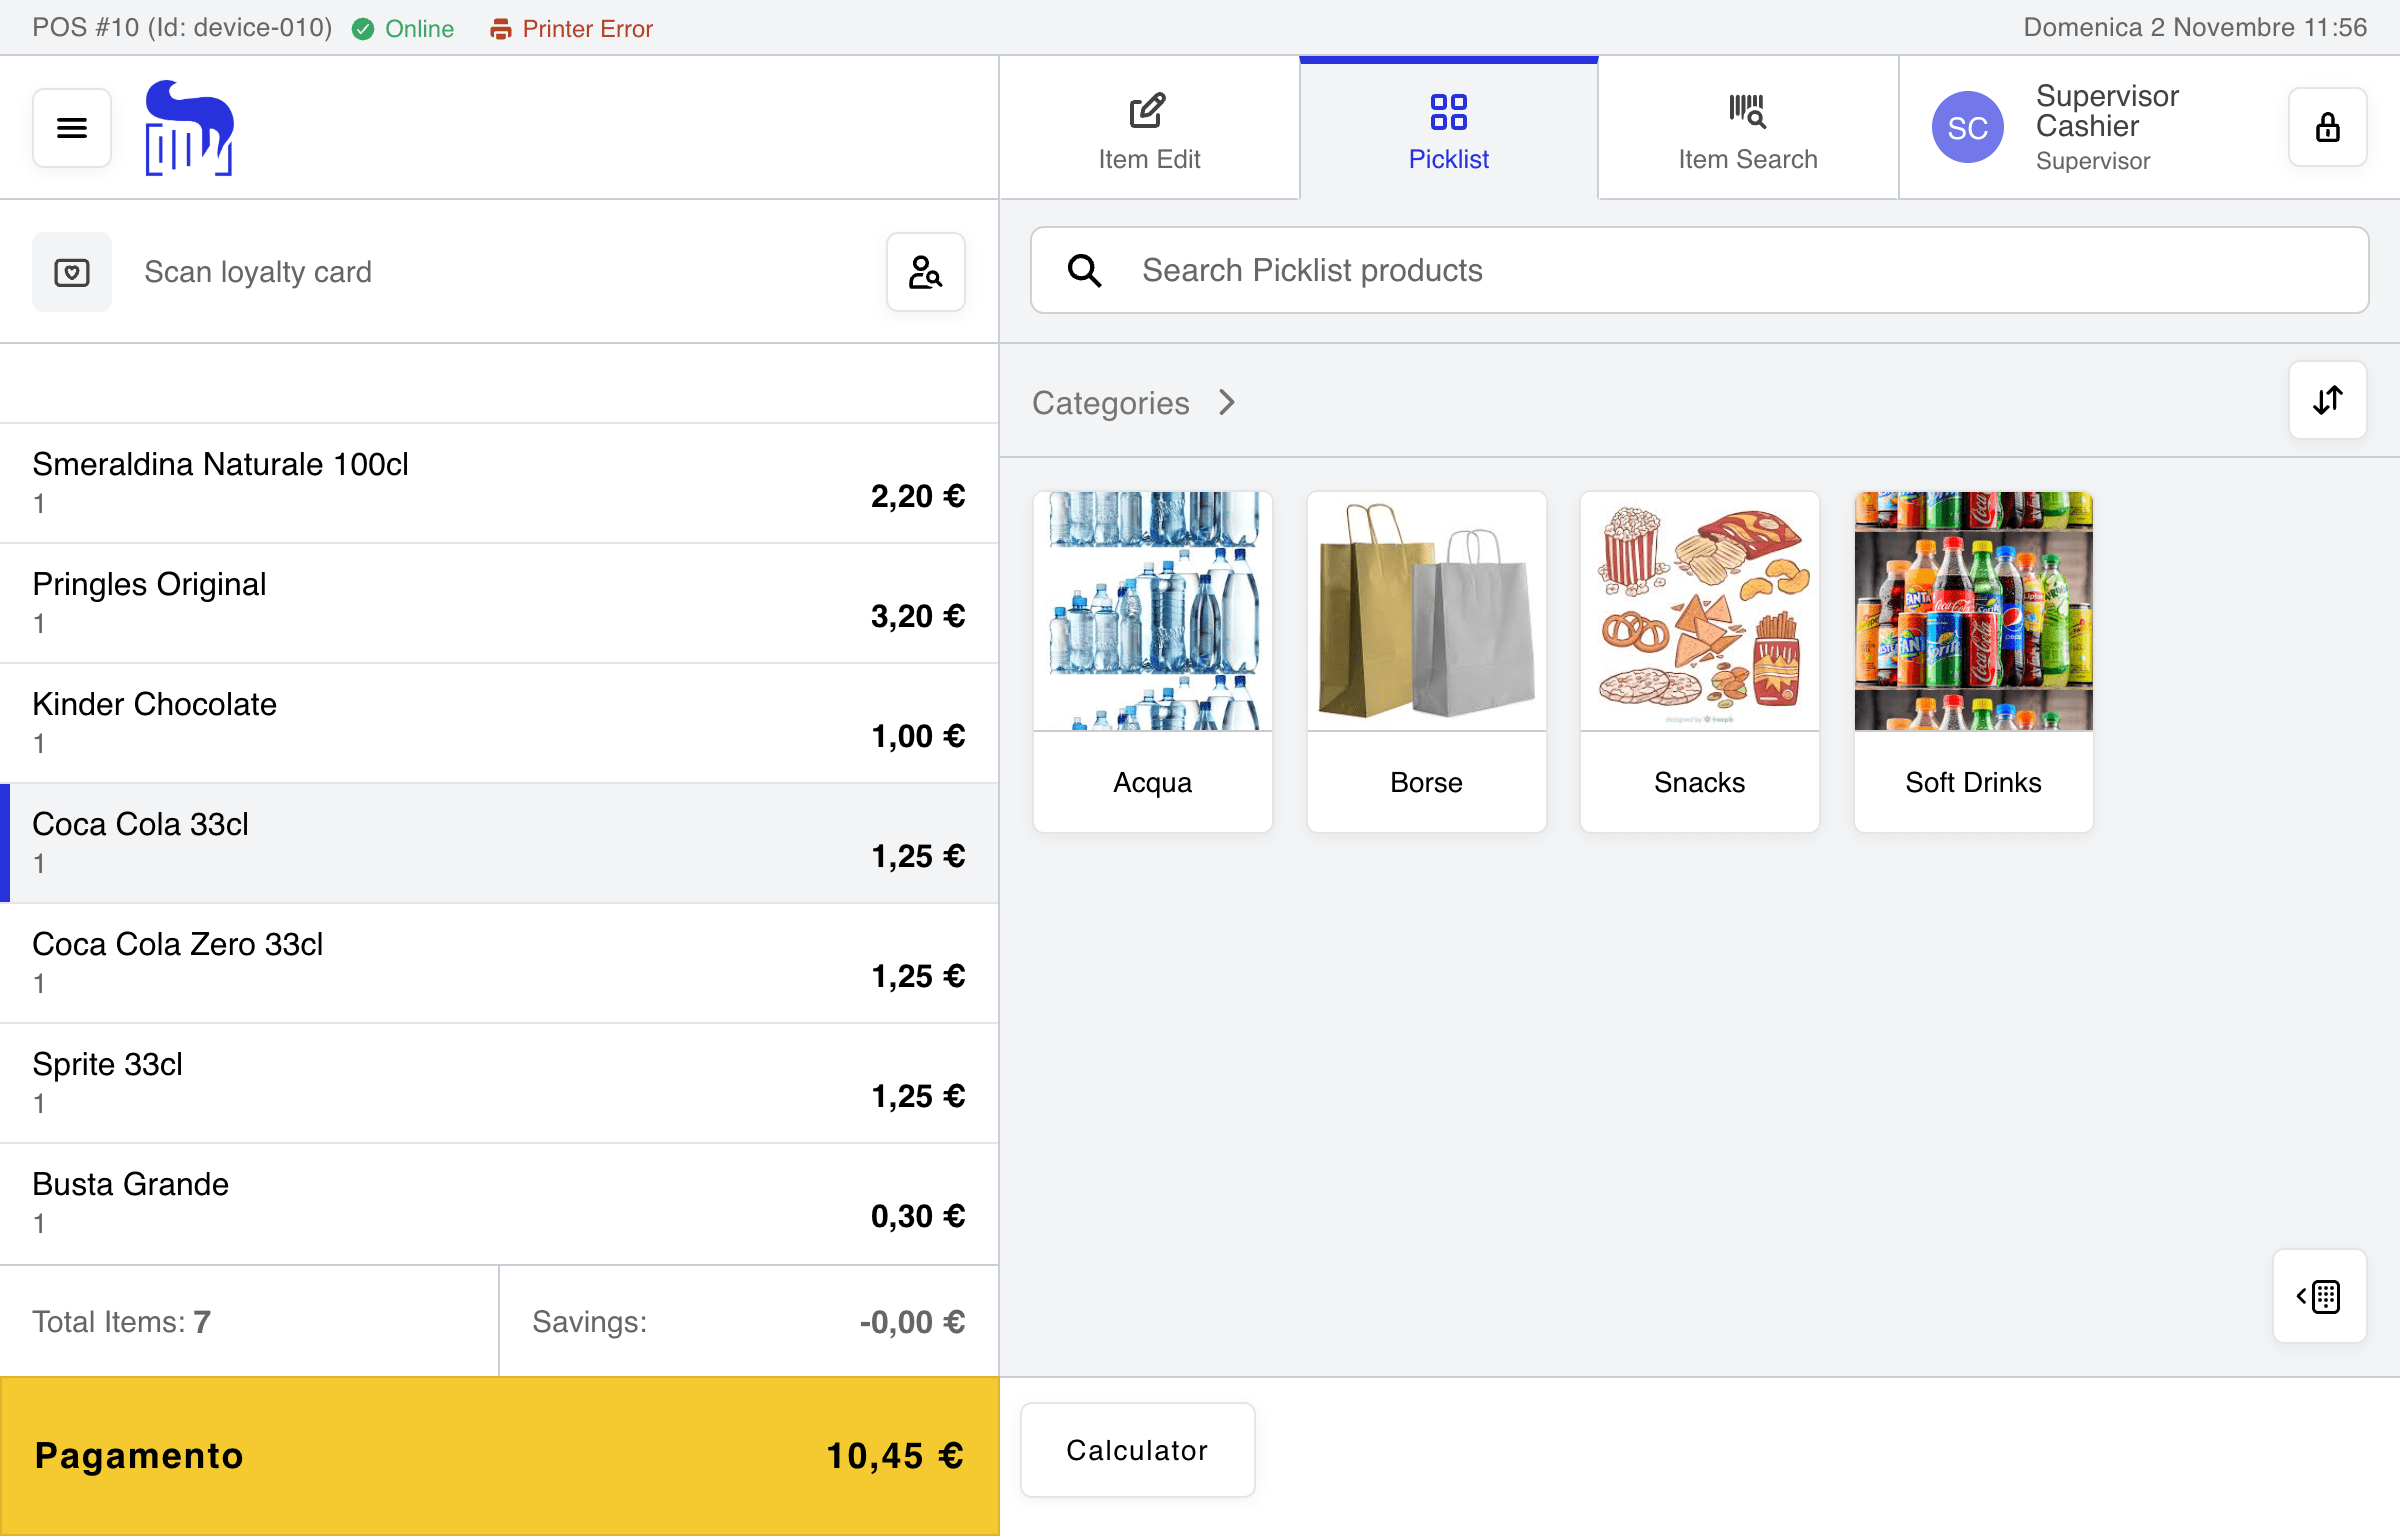This screenshot has height=1536, width=2400.
Task: Switch to the Item Search tab
Action: 1748,128
